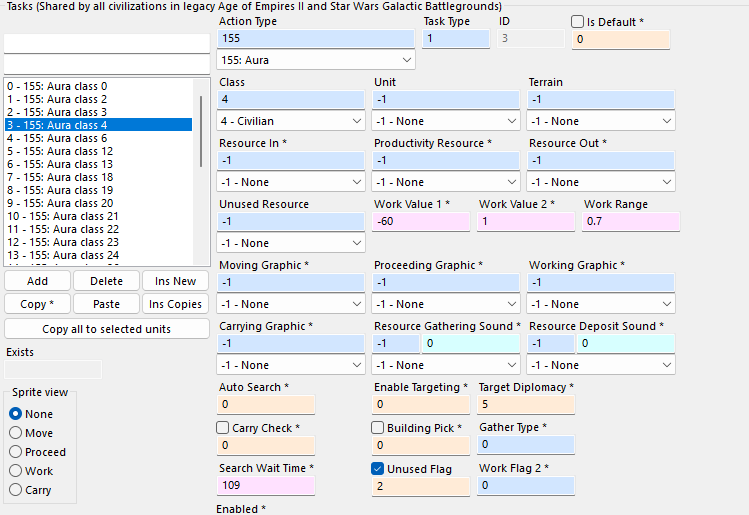The width and height of the screenshot is (749, 515).
Task: Open the Working Graphic dropdown
Action: click(601, 304)
